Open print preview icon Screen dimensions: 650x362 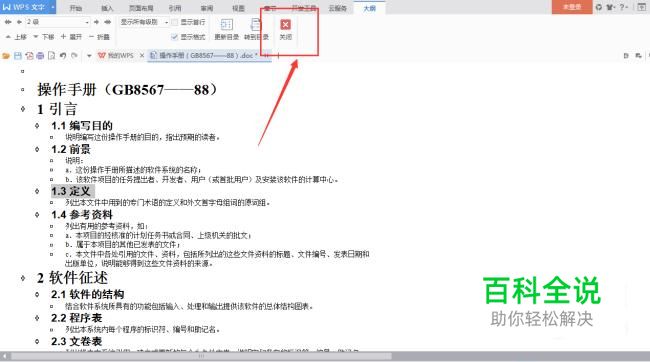click(x=51, y=56)
